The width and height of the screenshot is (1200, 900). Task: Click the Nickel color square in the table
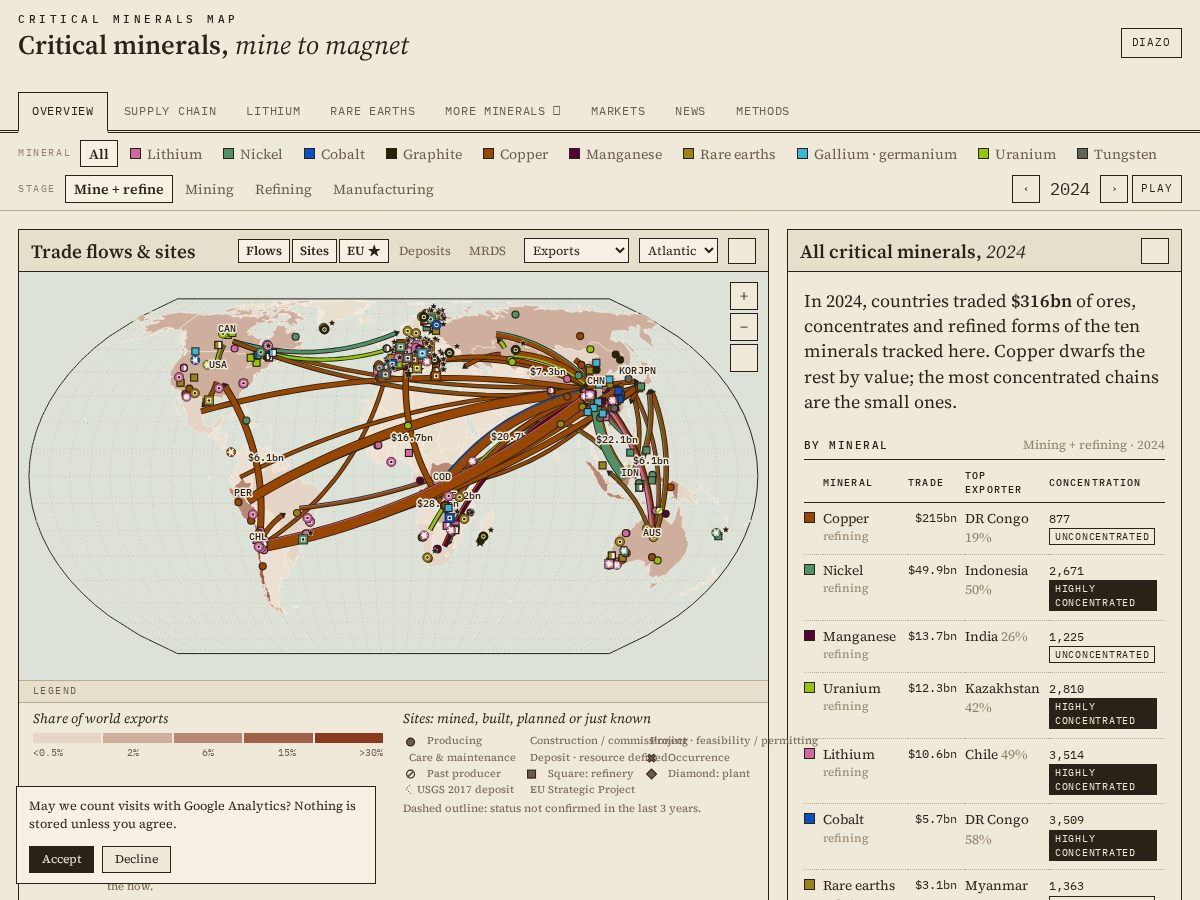pos(810,570)
